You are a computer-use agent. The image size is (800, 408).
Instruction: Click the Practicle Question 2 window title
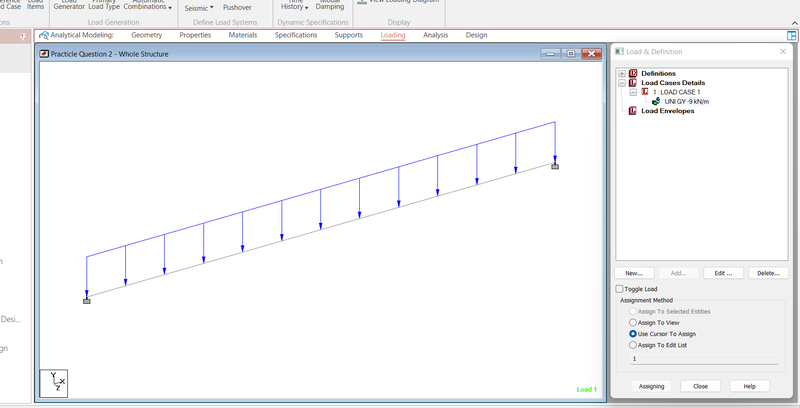pyautogui.click(x=109, y=54)
